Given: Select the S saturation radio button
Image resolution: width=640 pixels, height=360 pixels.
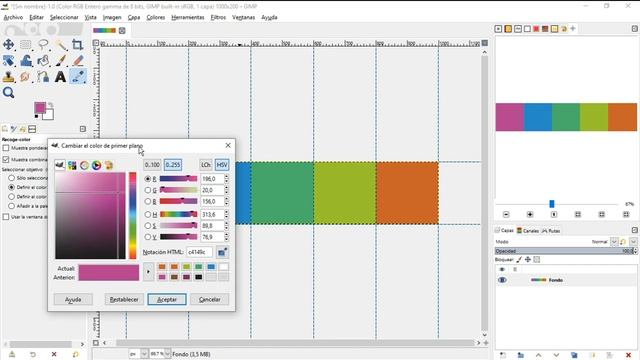Looking at the screenshot, I should [x=148, y=226].
